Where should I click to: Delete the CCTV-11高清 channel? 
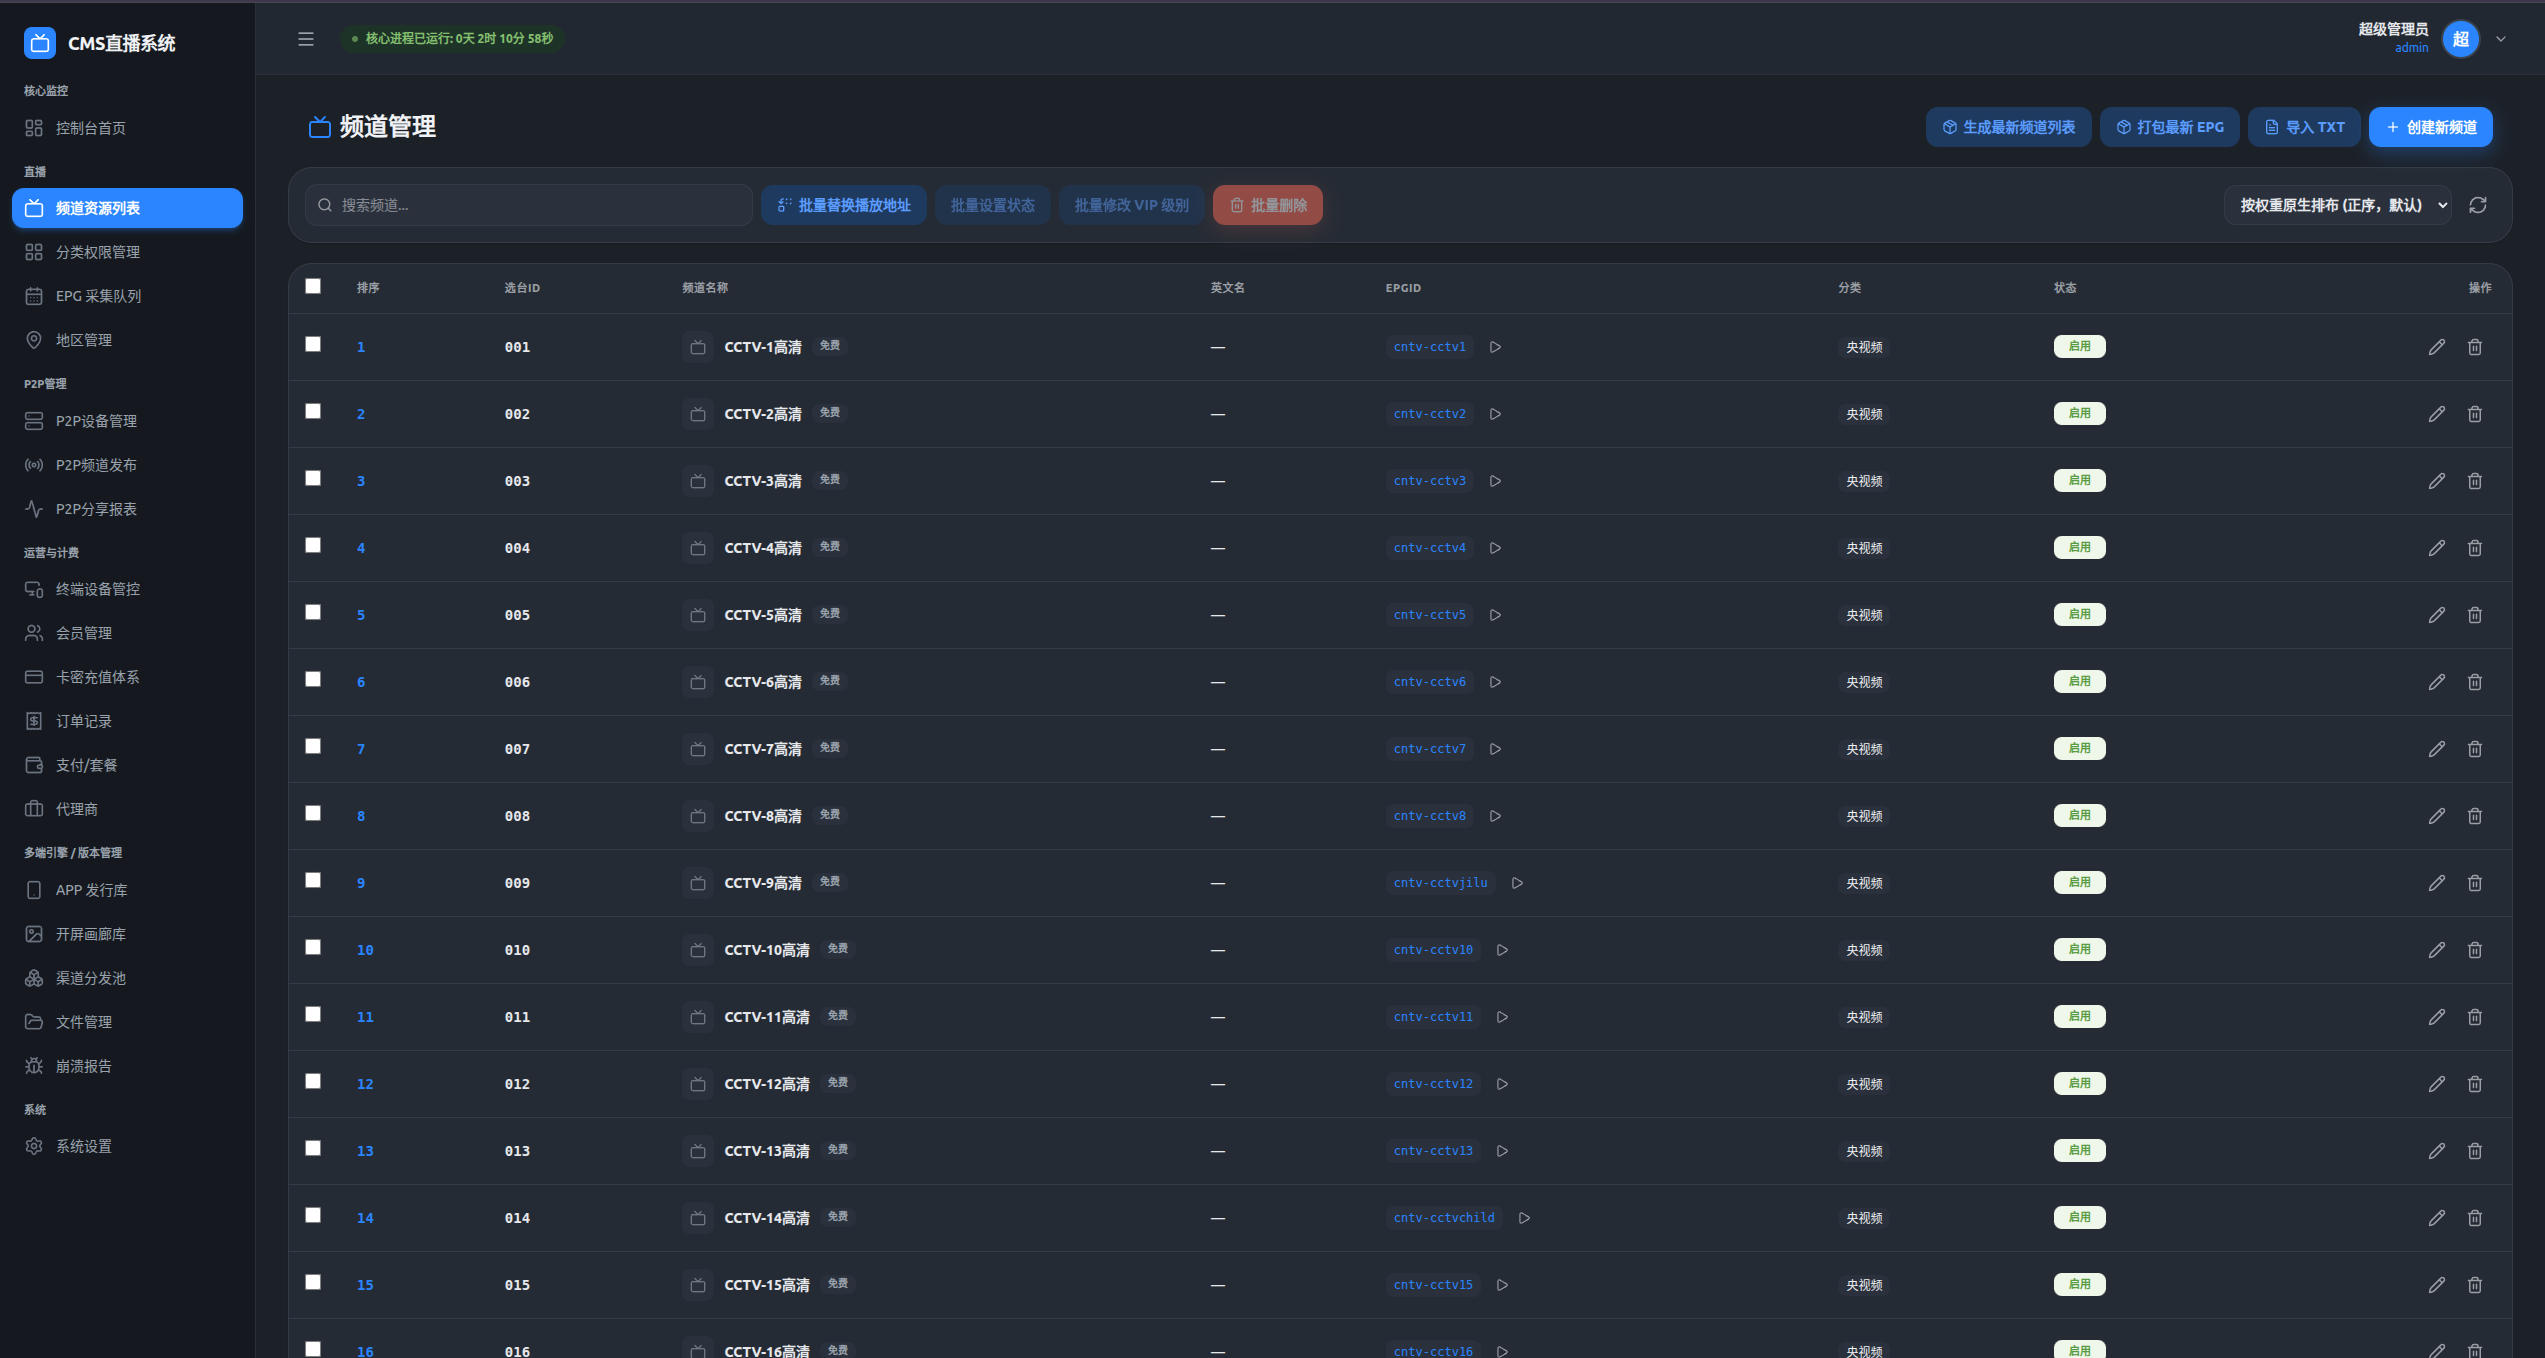(x=2475, y=1017)
